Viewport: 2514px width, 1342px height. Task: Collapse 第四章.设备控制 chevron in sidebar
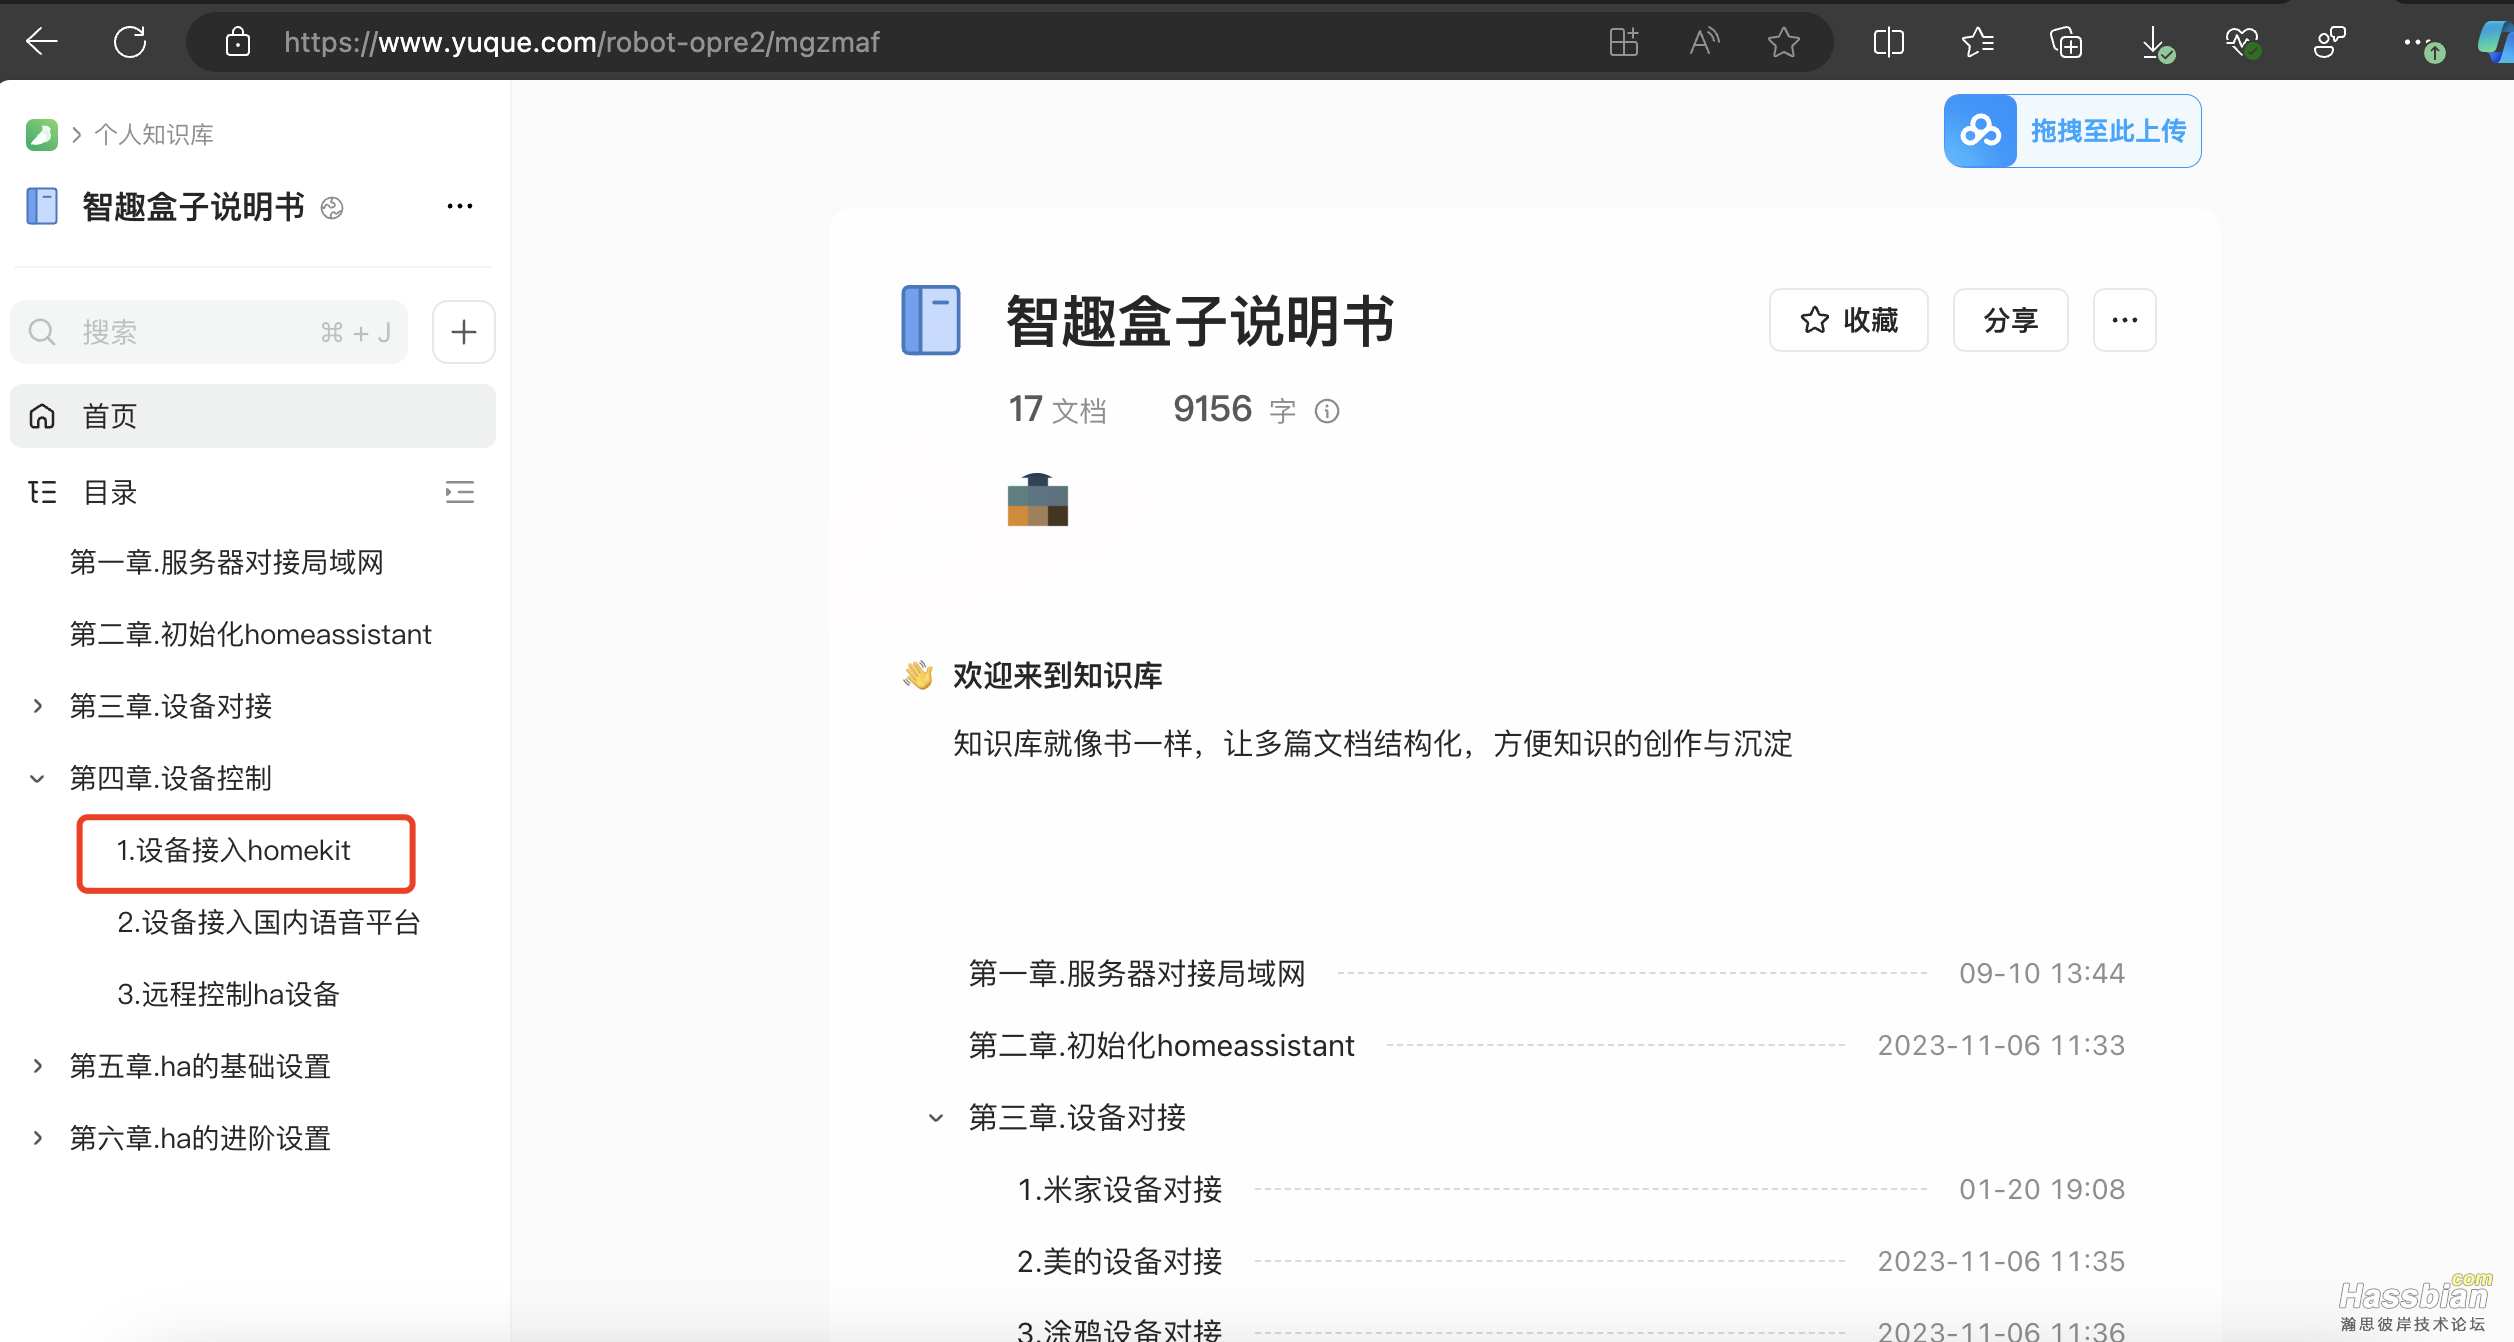[38, 778]
